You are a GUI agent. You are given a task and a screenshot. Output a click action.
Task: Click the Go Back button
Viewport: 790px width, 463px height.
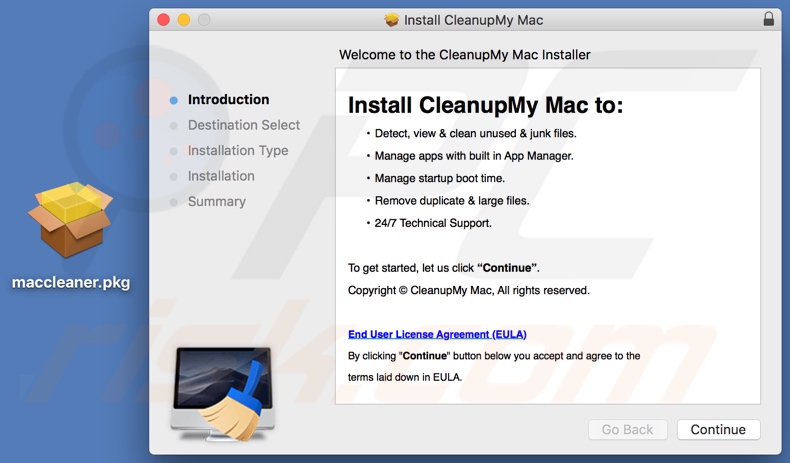pyautogui.click(x=627, y=429)
